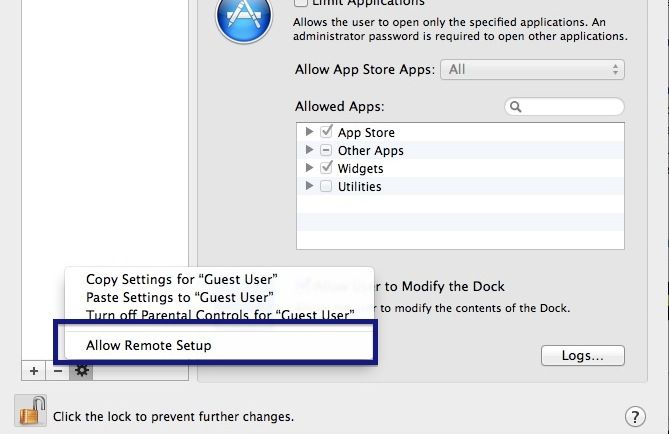669x434 pixels.
Task: Uncheck the App Store checkbox
Action: tap(326, 132)
